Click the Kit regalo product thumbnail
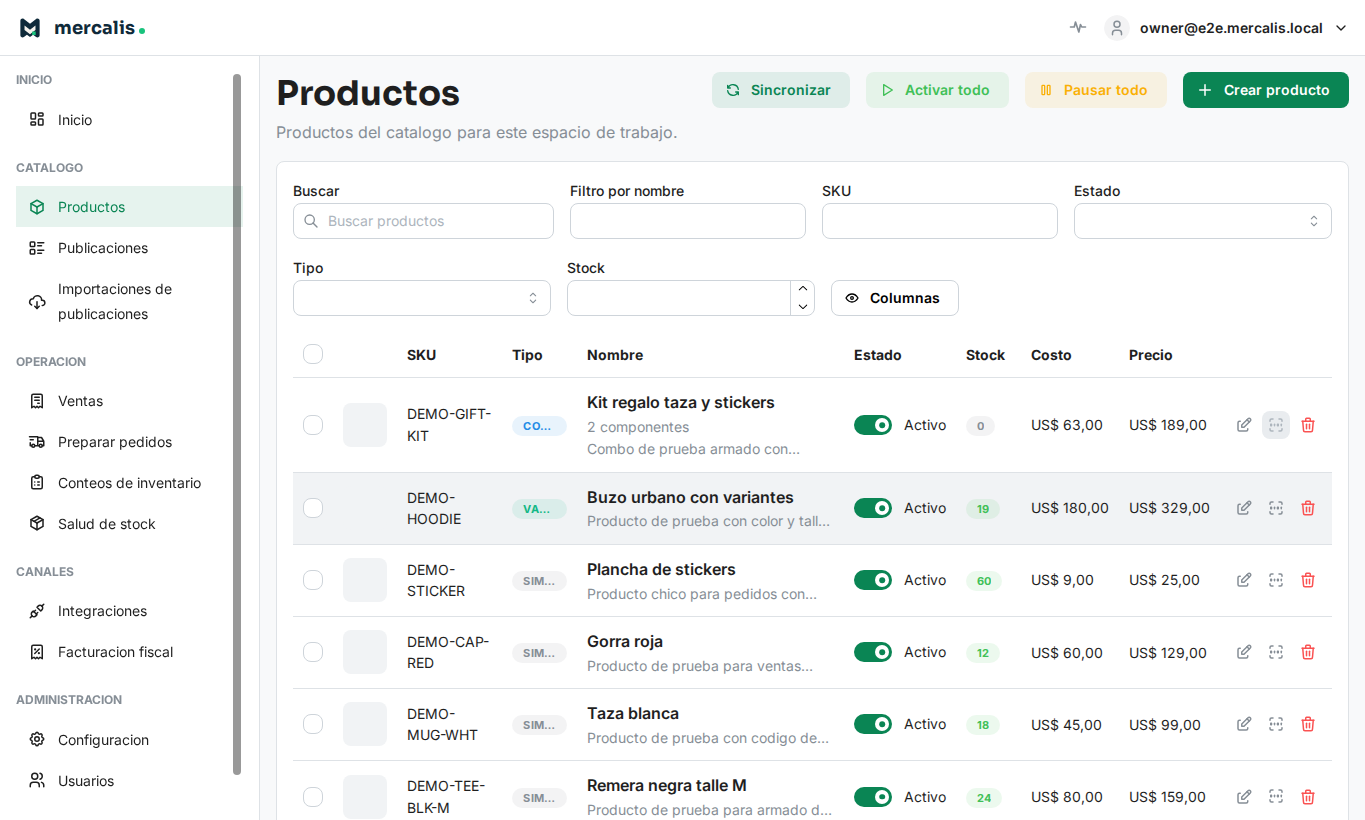This screenshot has height=820, width=1365. click(365, 425)
